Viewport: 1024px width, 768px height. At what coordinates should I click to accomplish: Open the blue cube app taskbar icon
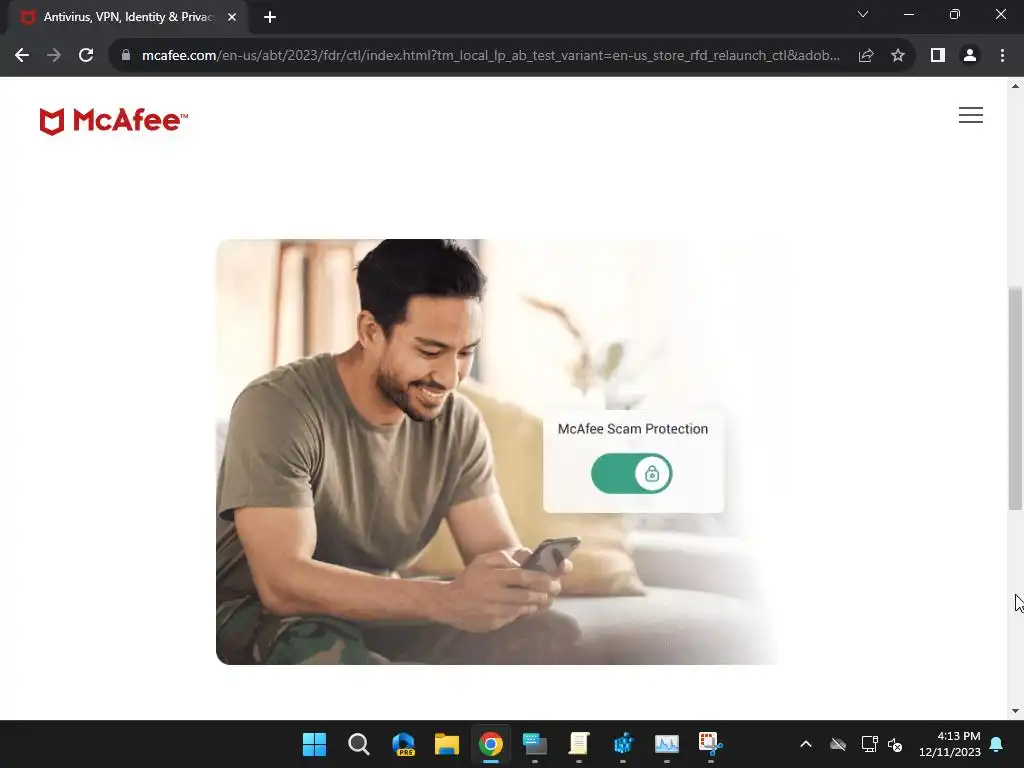coord(623,744)
